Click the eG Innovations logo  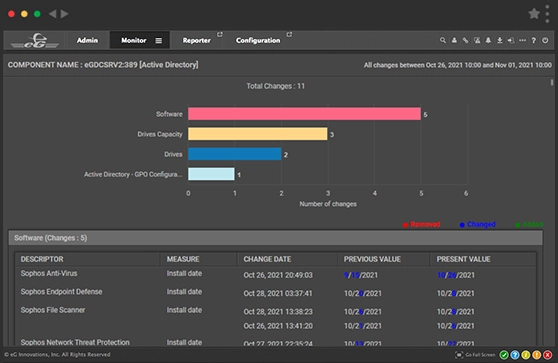(x=35, y=41)
